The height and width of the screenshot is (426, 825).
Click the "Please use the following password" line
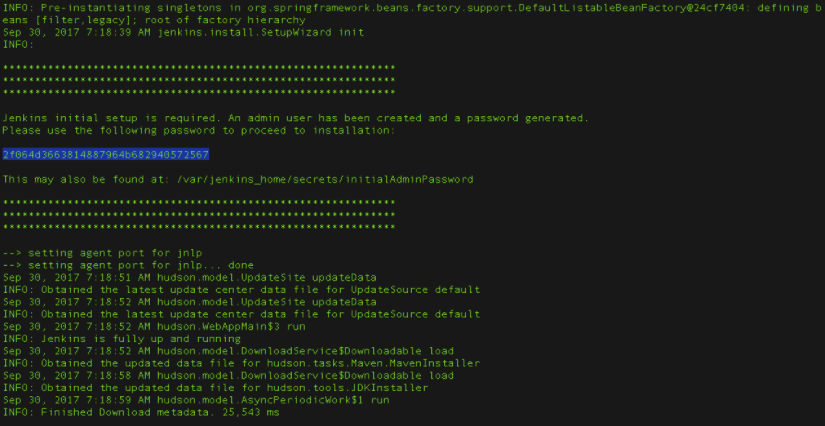[x=198, y=130]
